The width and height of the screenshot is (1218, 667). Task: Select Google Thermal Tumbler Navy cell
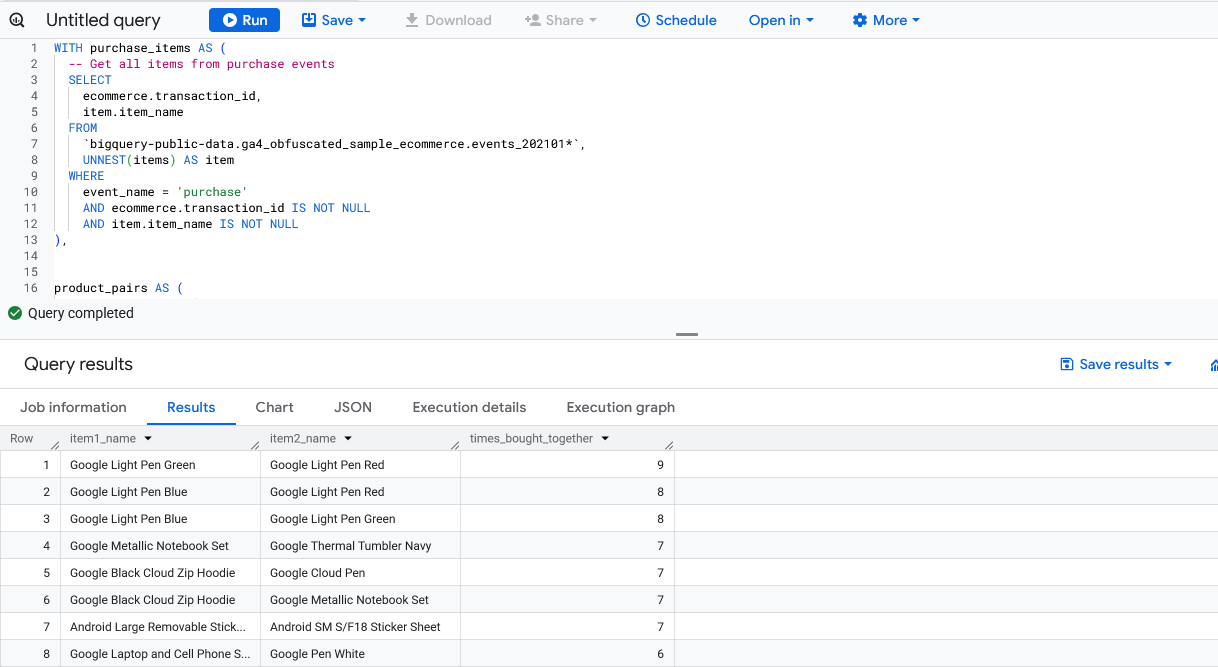coord(360,546)
